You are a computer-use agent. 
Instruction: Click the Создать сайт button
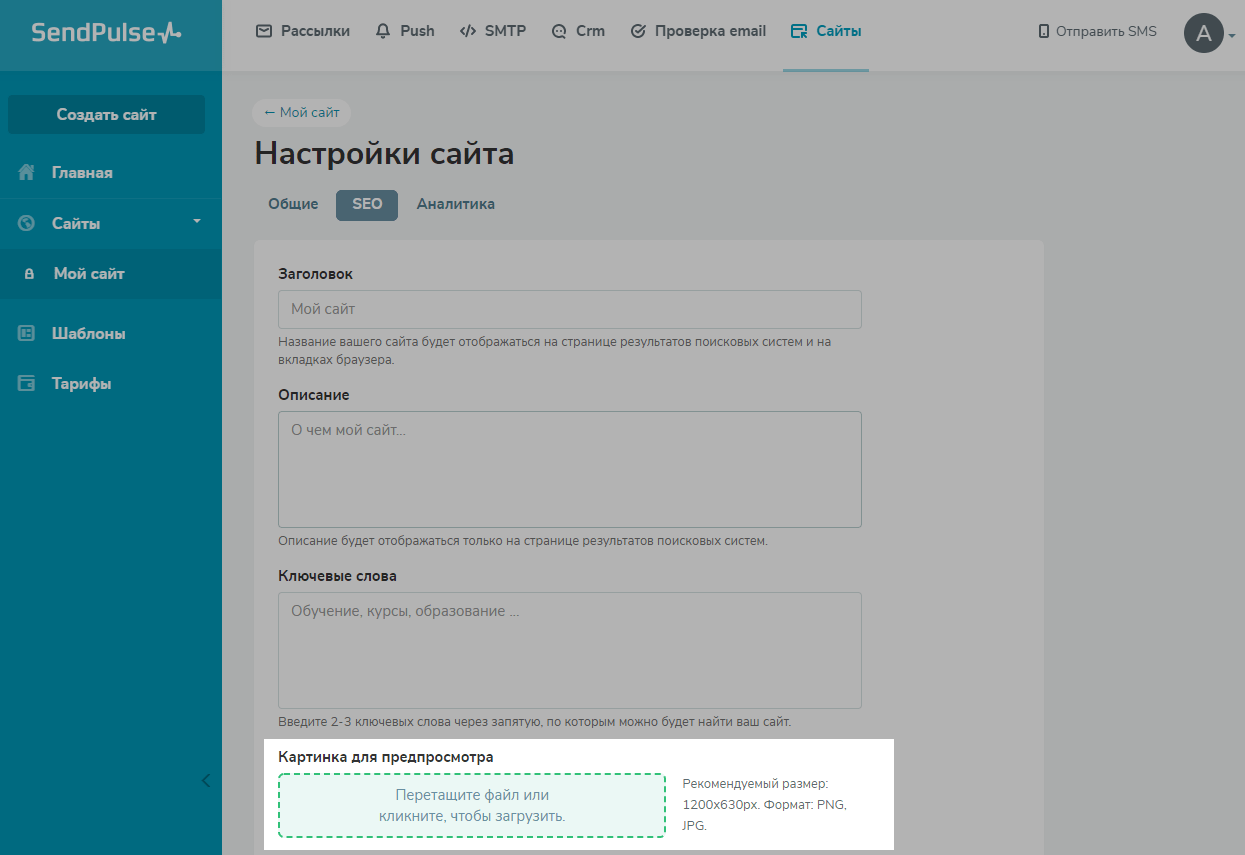click(x=106, y=114)
